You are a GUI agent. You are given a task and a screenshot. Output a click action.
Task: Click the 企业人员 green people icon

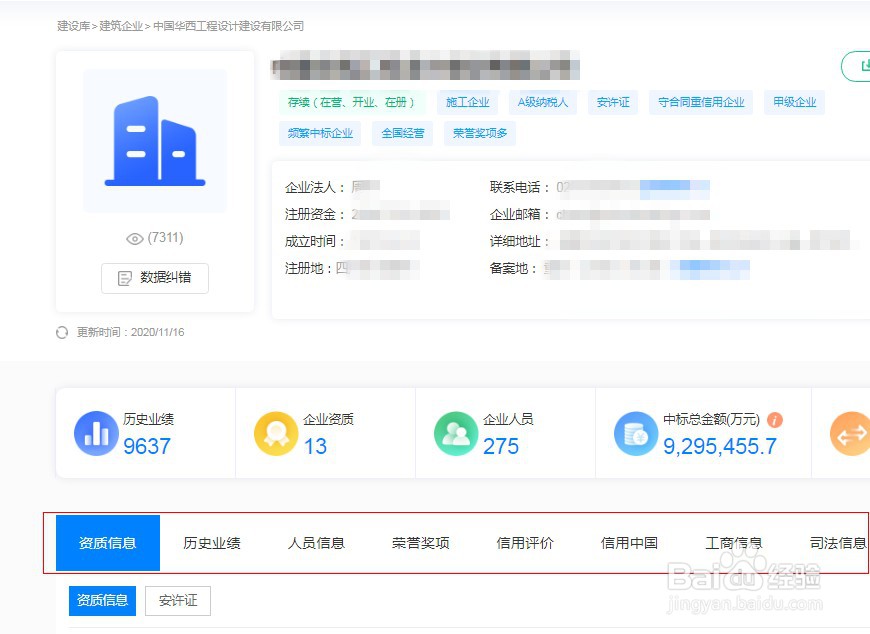[456, 432]
